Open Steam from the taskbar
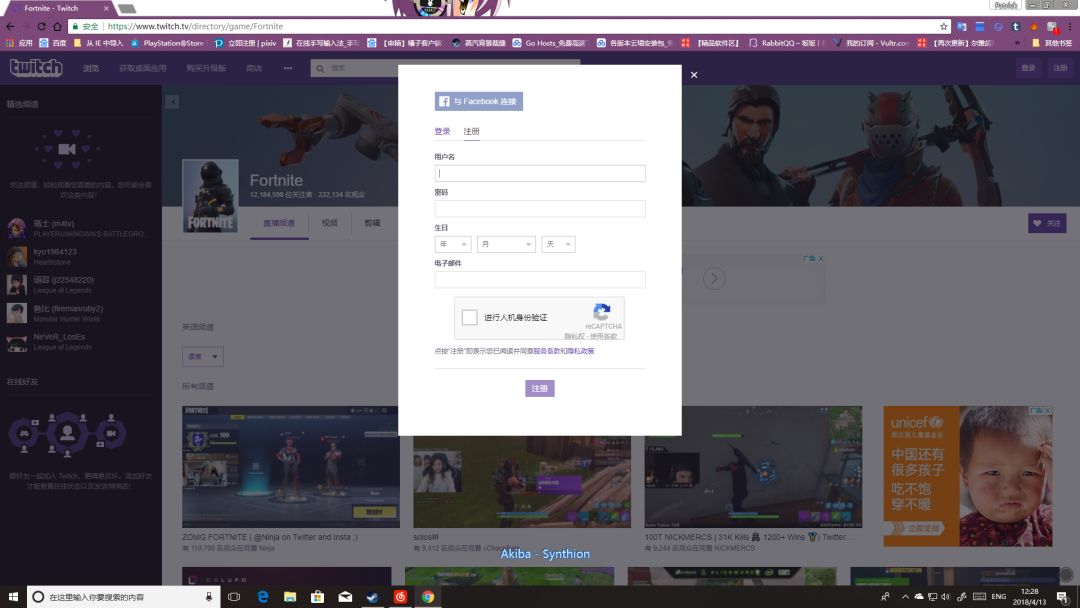 pos(373,596)
